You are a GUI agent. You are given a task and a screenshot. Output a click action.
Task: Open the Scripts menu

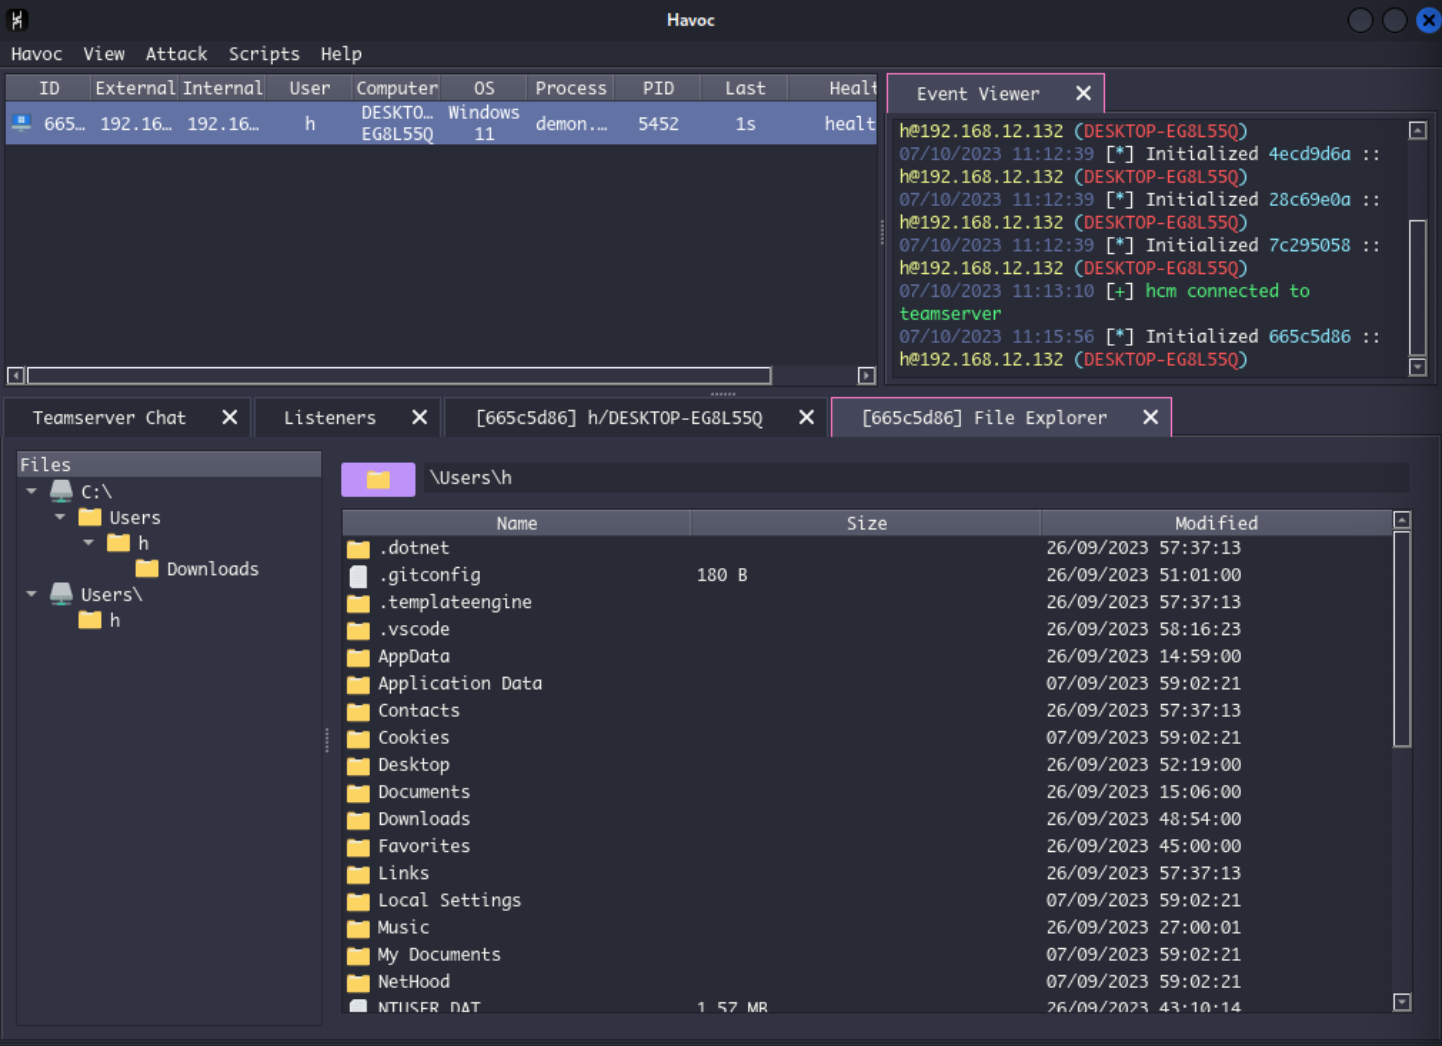(x=264, y=54)
